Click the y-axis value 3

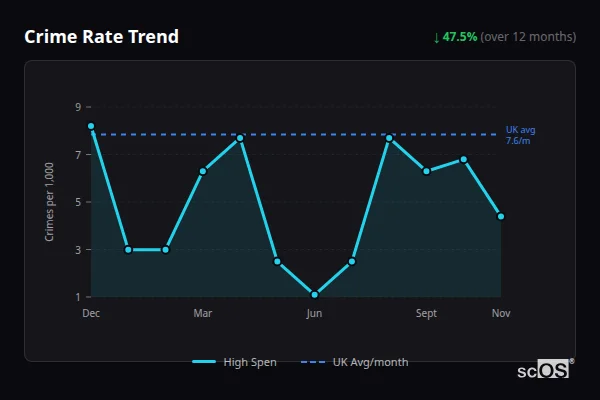(x=78, y=250)
